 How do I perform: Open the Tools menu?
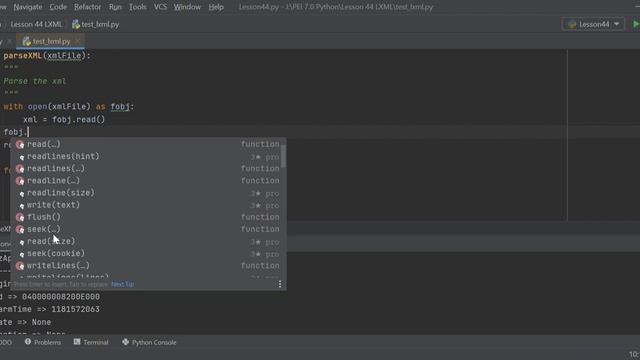[x=138, y=7]
